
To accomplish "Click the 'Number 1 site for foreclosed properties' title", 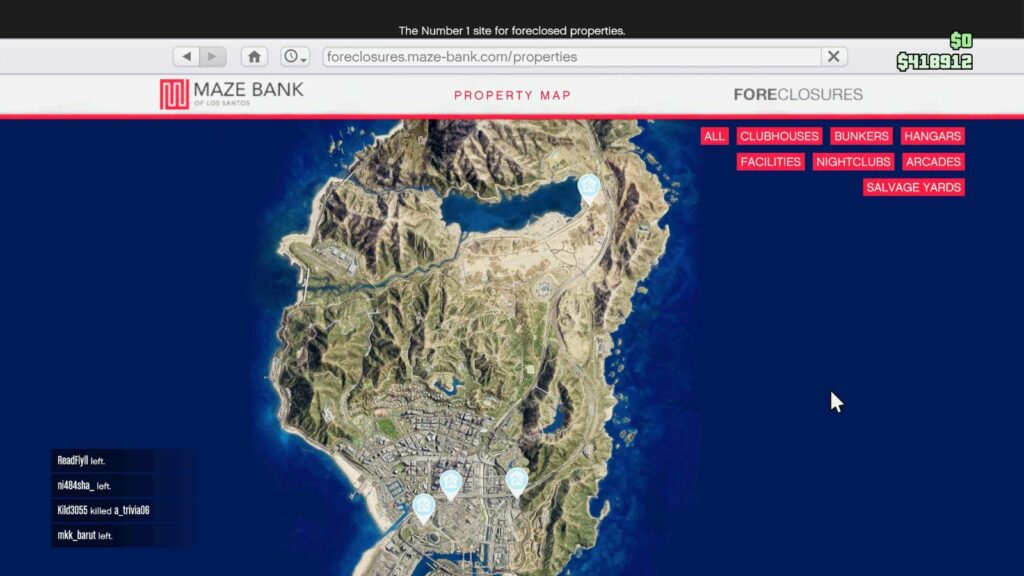I will click(x=512, y=31).
